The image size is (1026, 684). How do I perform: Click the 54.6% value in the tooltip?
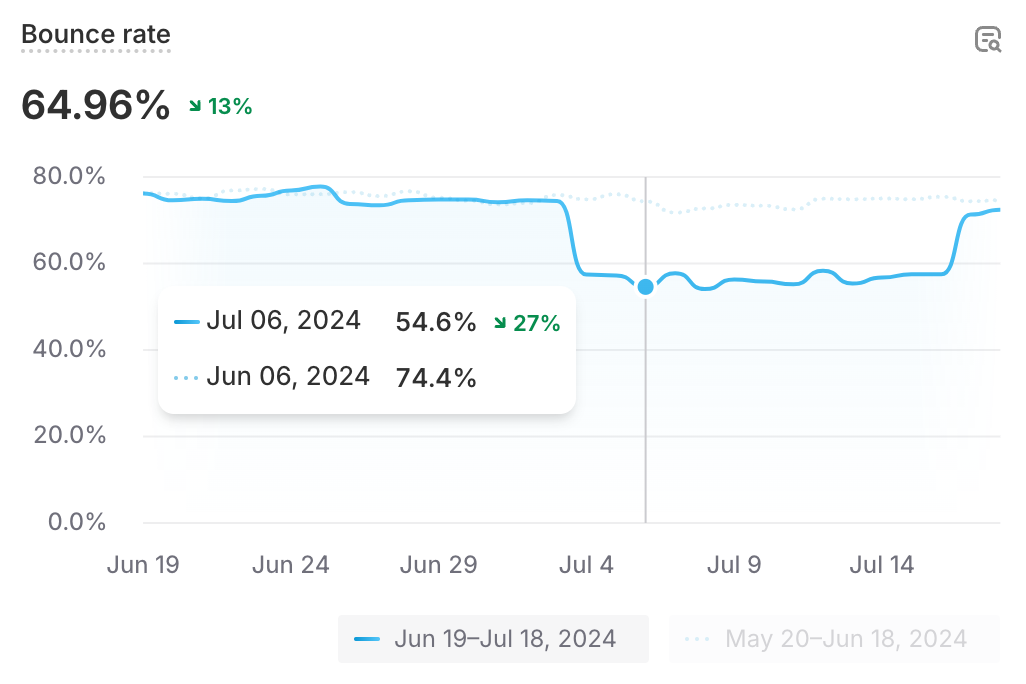pos(436,322)
